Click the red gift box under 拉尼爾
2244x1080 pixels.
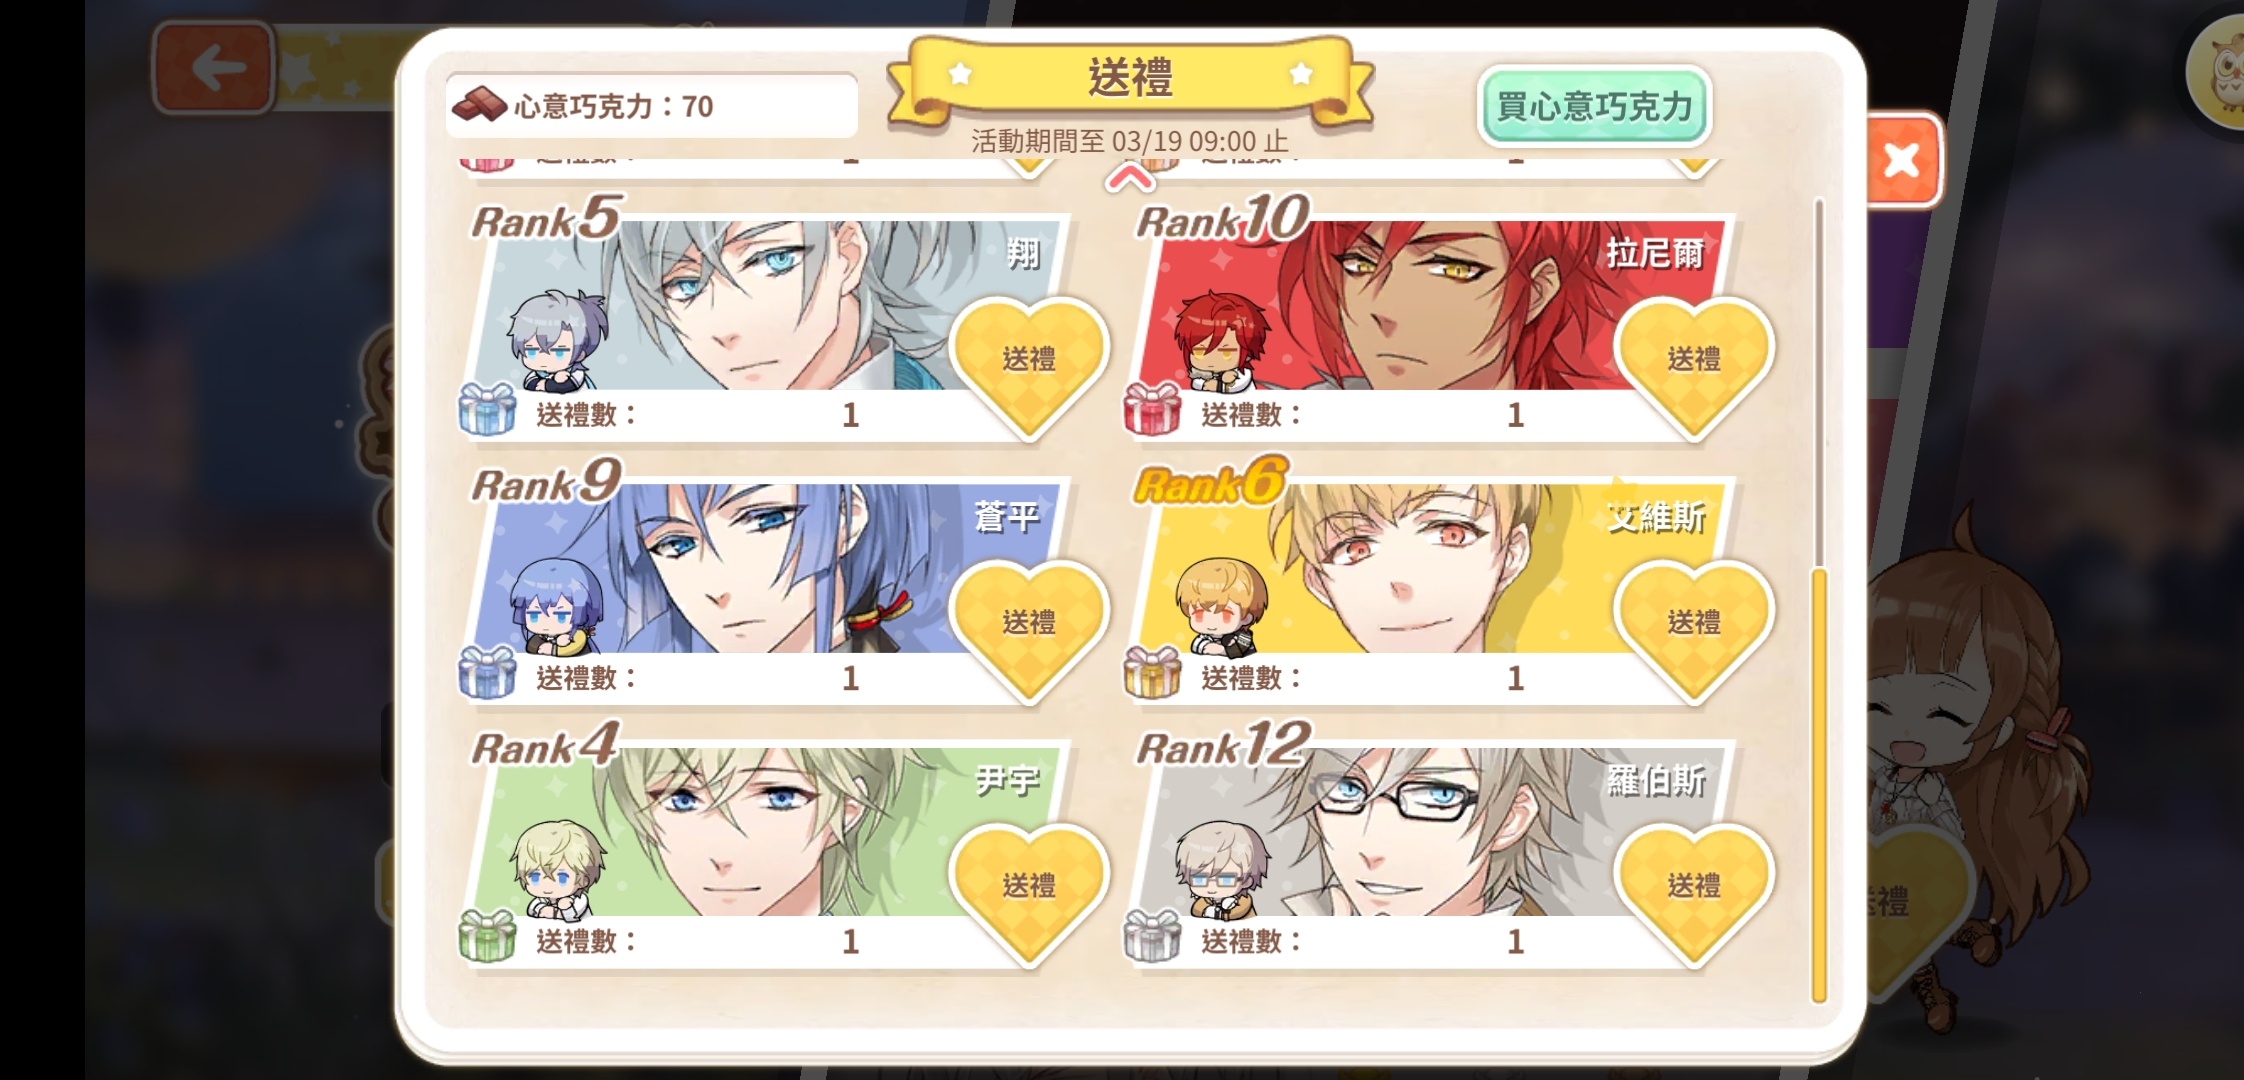(1152, 410)
